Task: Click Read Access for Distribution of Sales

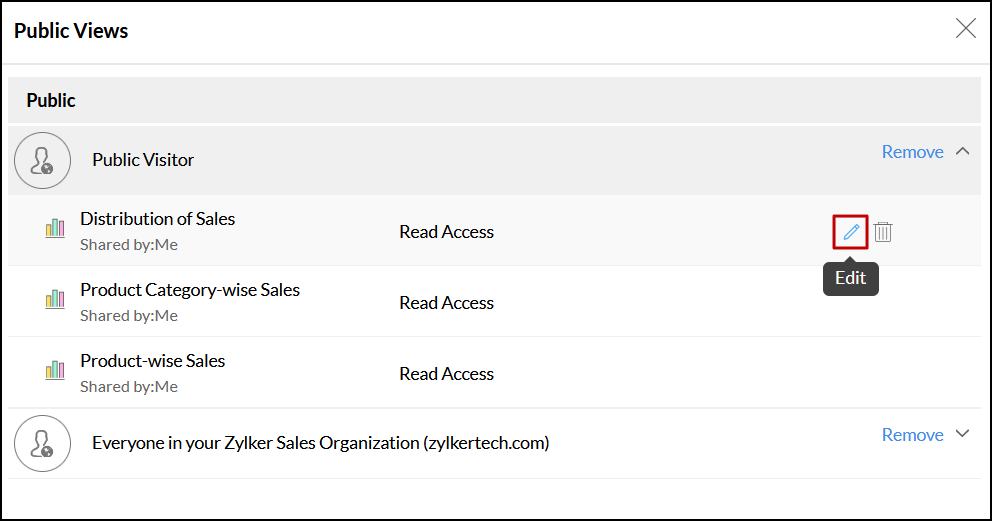Action: pos(446,232)
